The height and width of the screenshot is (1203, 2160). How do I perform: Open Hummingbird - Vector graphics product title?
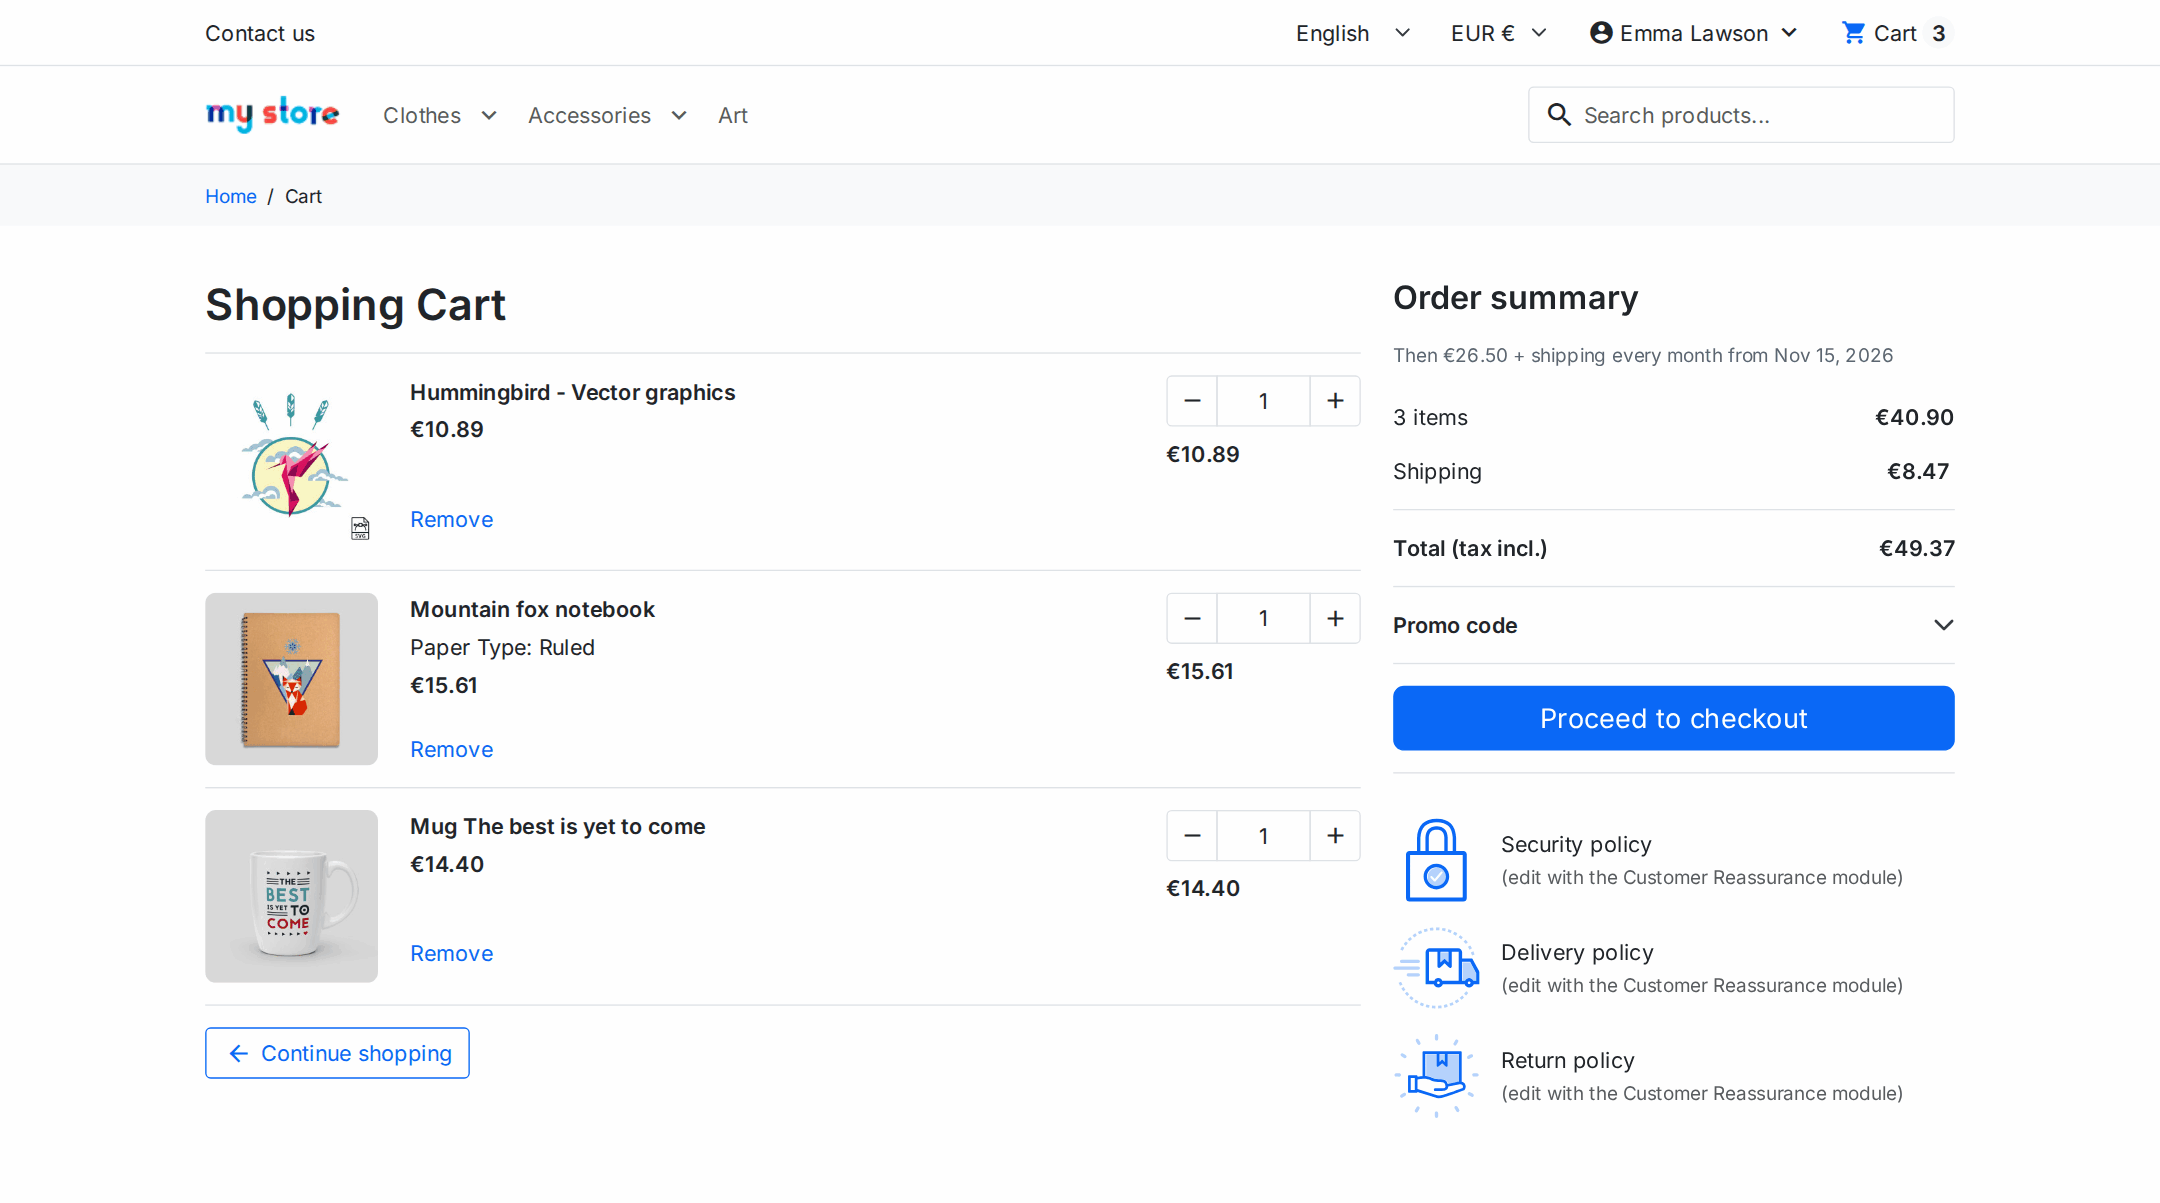tap(572, 392)
